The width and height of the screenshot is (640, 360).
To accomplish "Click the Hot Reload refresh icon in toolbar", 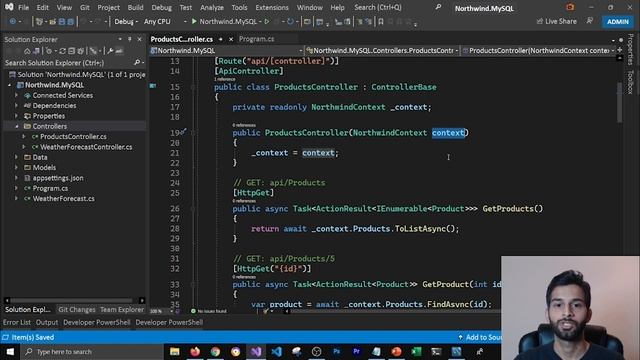I will point(290,21).
